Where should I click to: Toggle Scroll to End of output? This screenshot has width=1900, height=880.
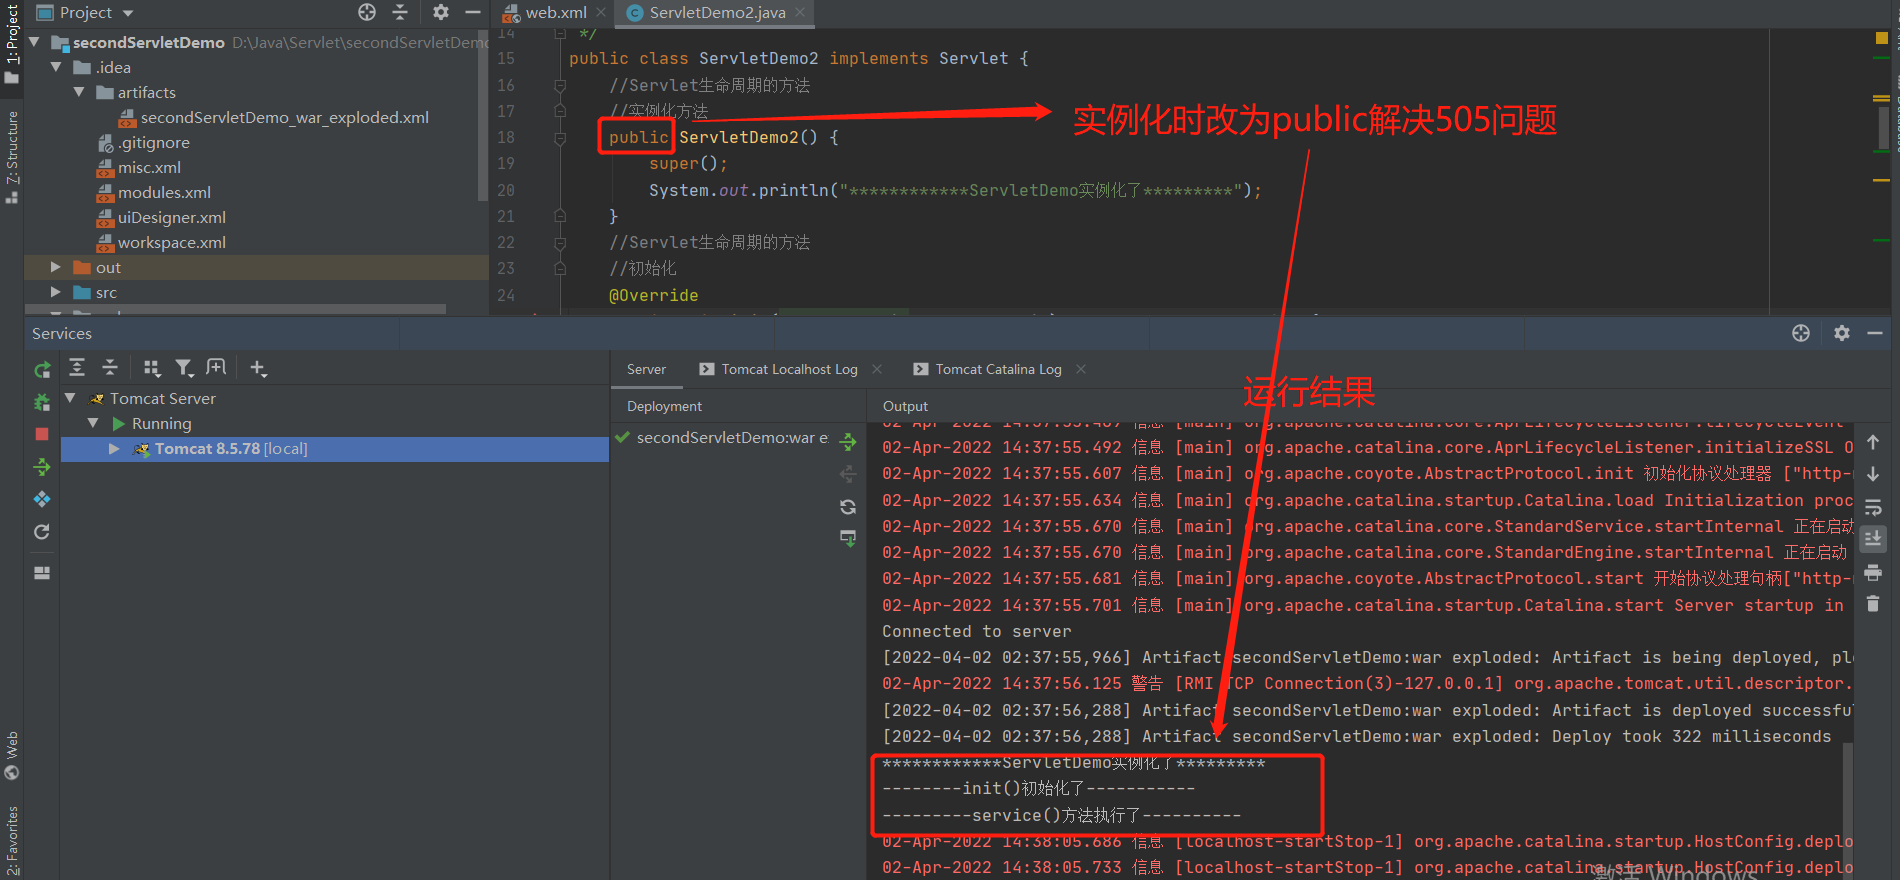click(1873, 539)
